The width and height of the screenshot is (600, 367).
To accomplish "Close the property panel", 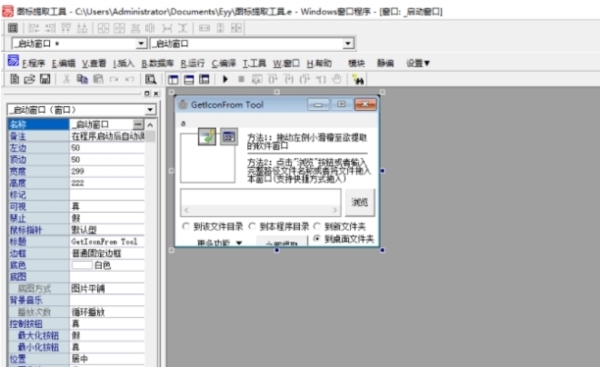I will click(x=156, y=93).
